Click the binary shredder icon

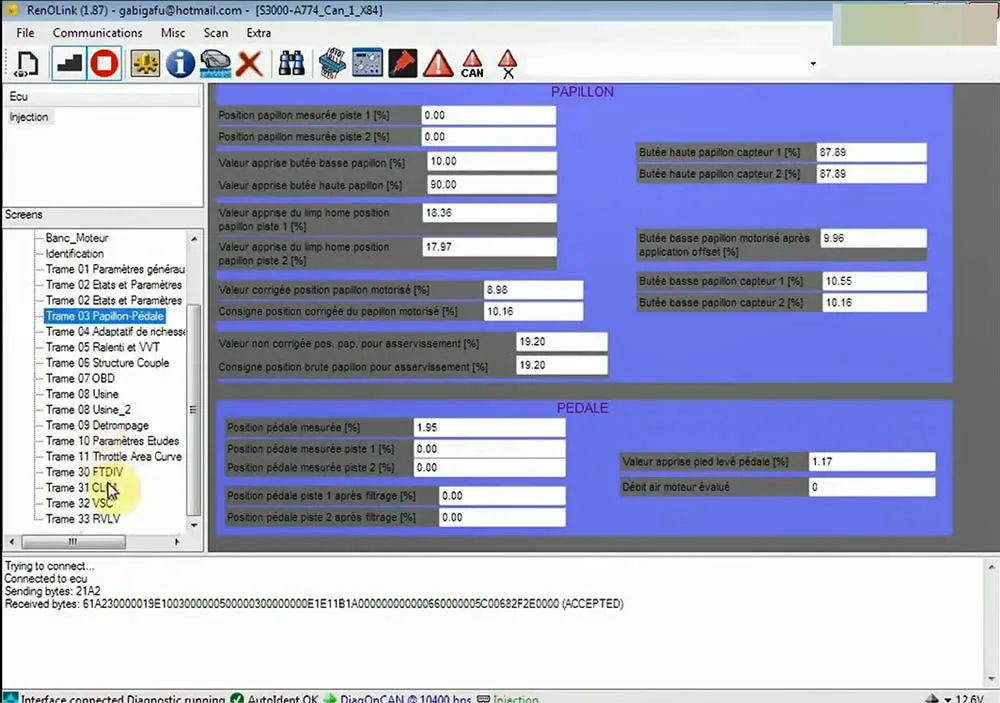tap(332, 63)
